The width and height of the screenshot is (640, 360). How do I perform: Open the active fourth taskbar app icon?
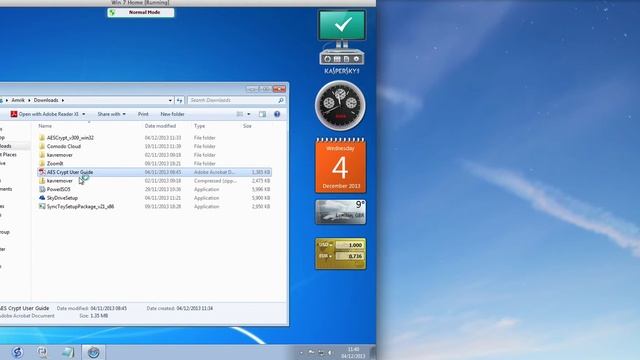pos(93,352)
